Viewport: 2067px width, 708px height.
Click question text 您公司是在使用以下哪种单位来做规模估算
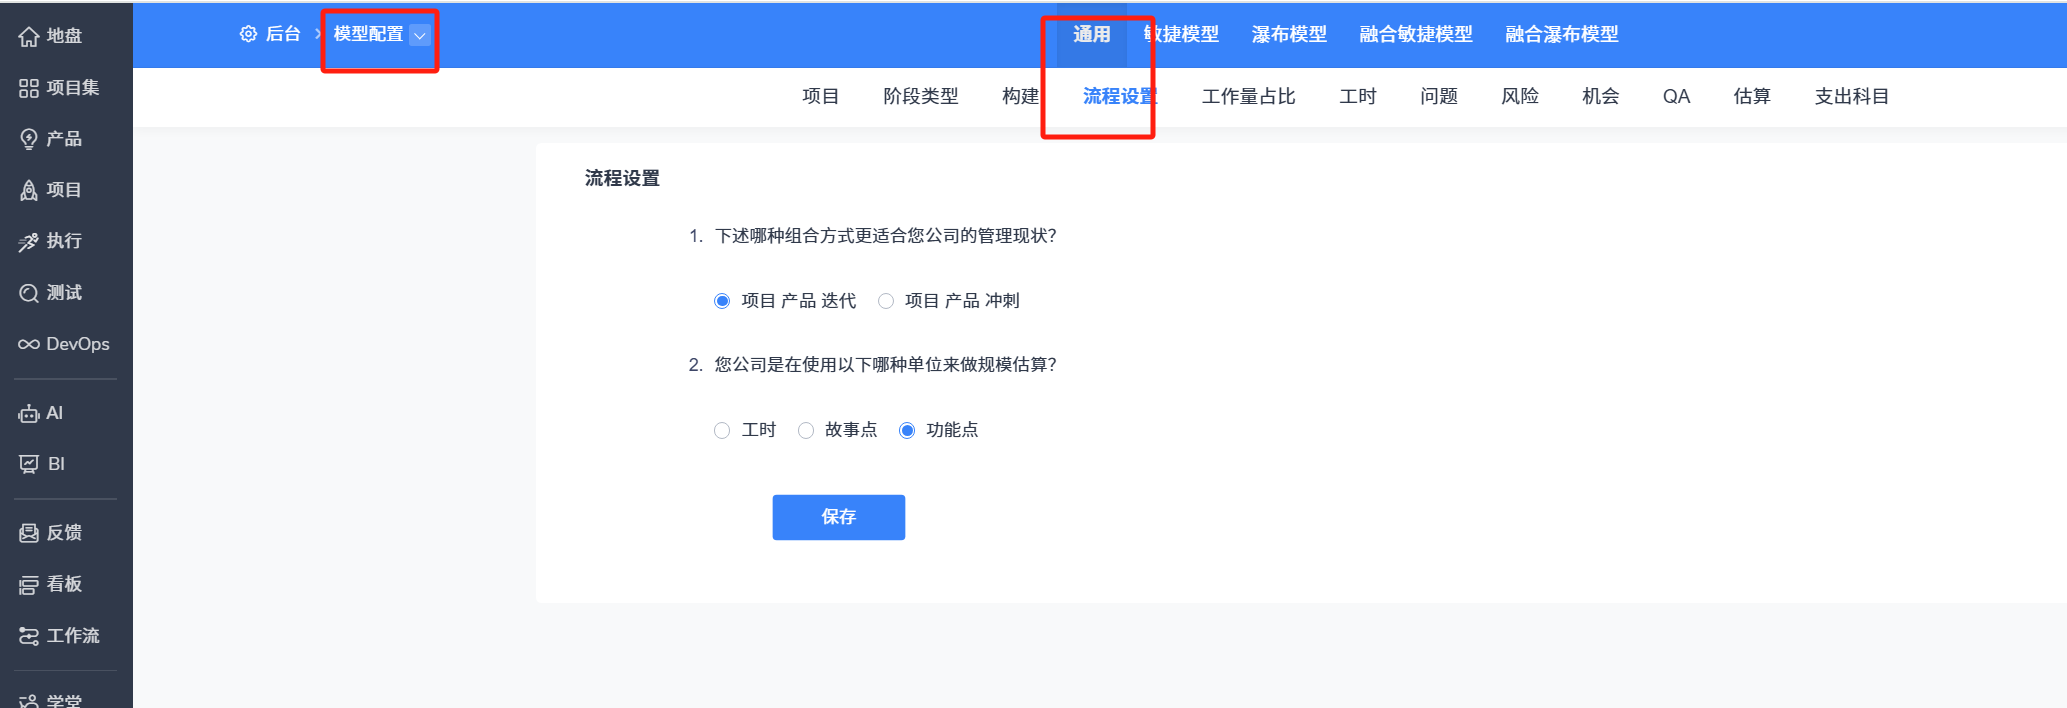pyautogui.click(x=886, y=365)
